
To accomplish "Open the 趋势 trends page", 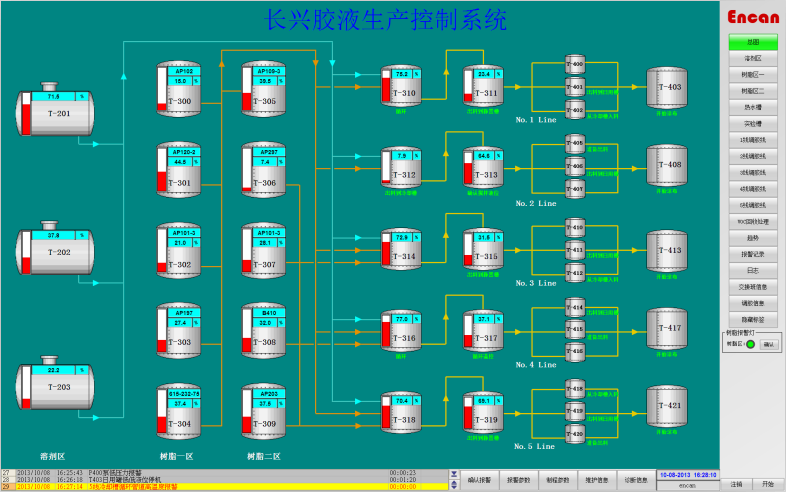I will point(753,238).
